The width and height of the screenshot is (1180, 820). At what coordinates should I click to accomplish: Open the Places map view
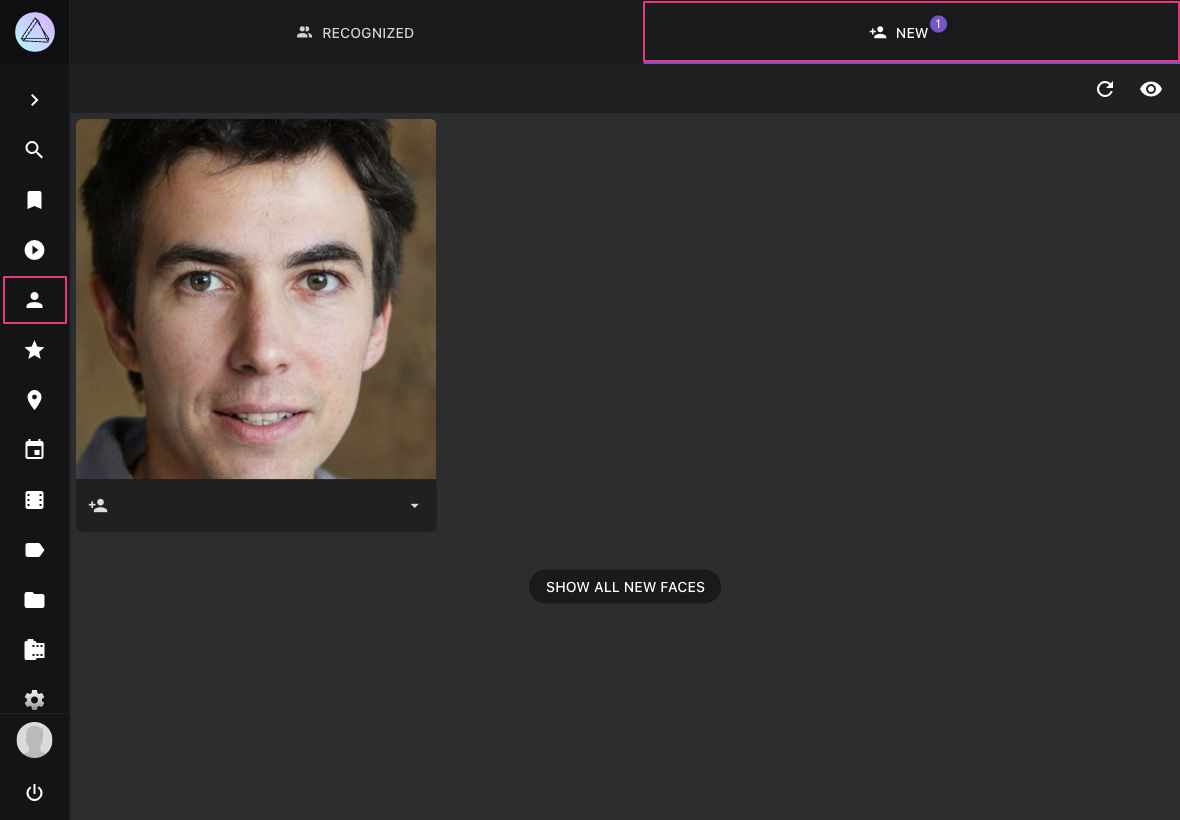(x=35, y=400)
